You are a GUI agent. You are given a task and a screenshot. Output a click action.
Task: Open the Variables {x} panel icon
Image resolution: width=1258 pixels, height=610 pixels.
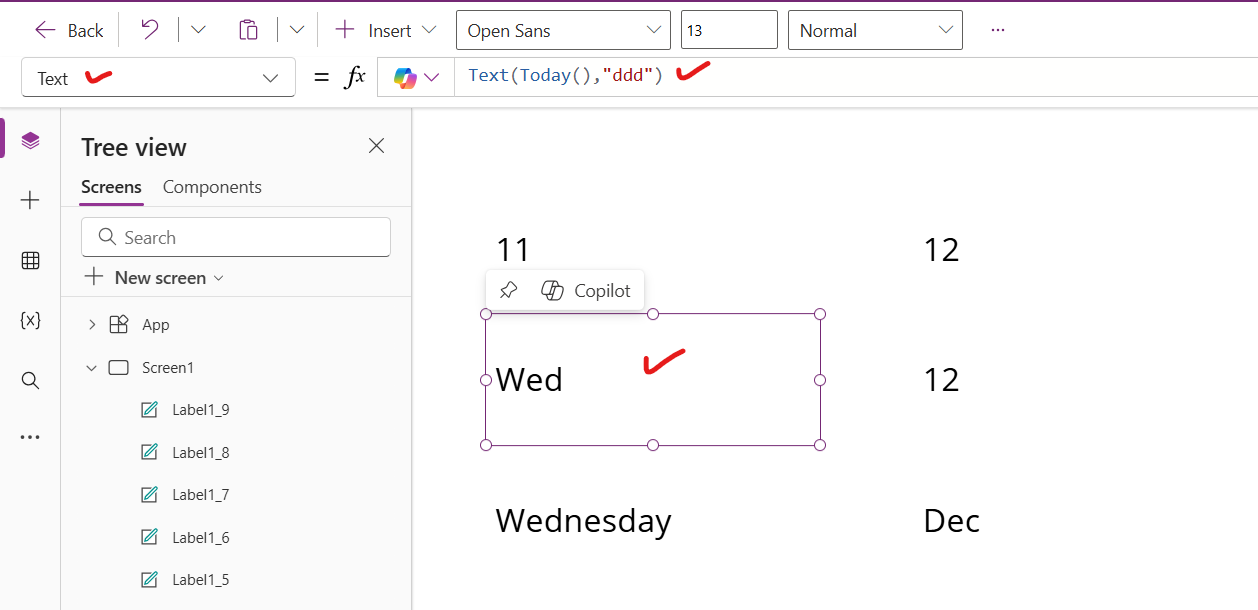(30, 320)
